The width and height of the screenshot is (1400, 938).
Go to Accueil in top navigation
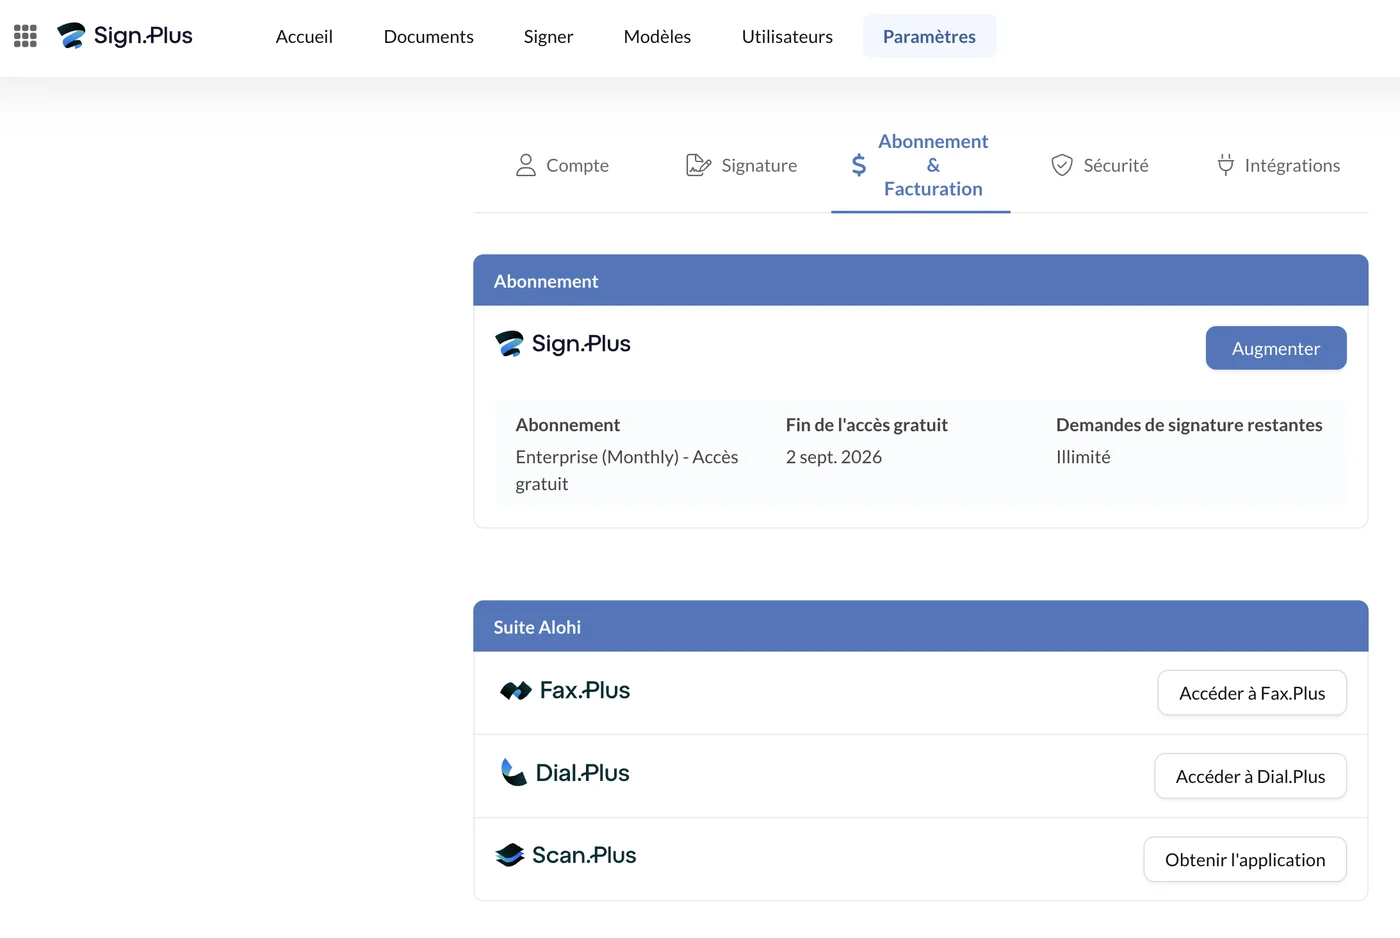point(304,36)
